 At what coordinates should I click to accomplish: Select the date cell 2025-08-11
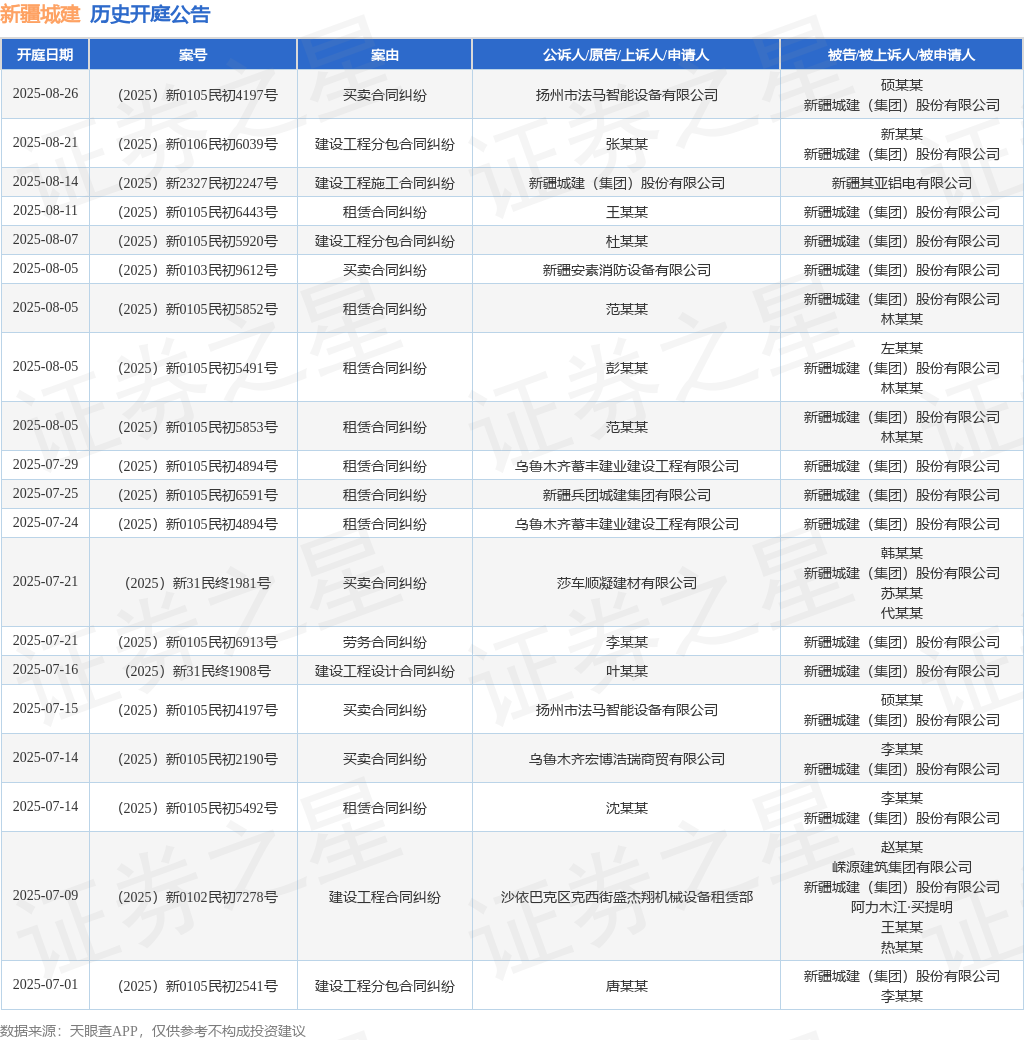[45, 211]
